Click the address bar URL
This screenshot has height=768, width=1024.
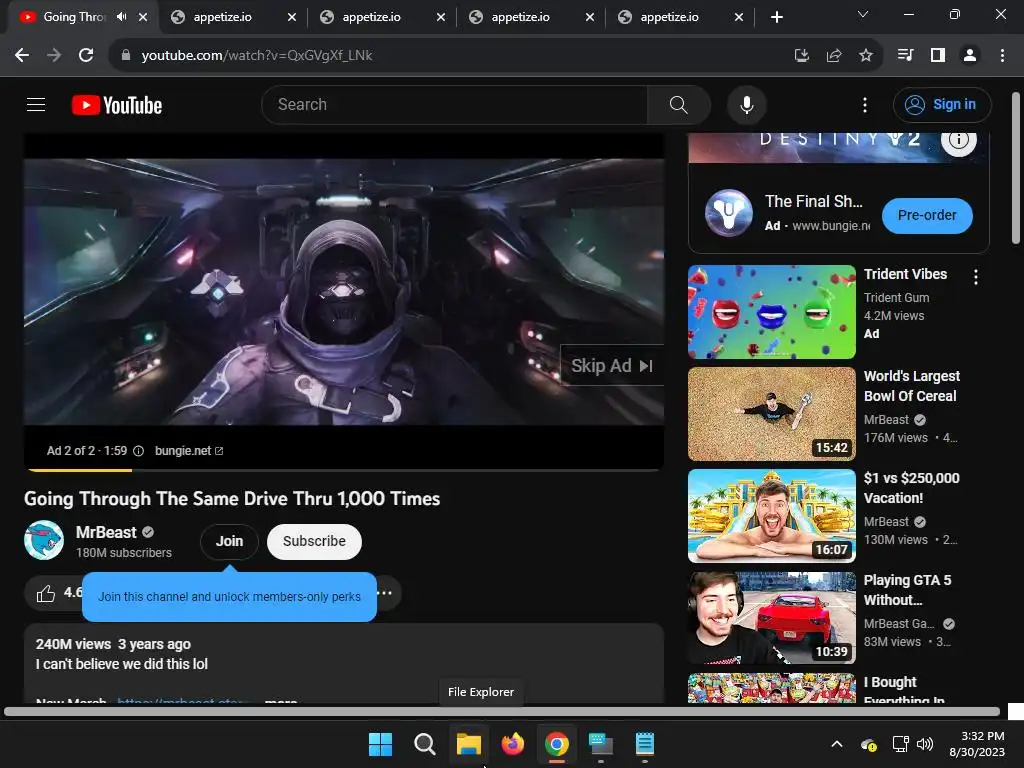click(257, 56)
